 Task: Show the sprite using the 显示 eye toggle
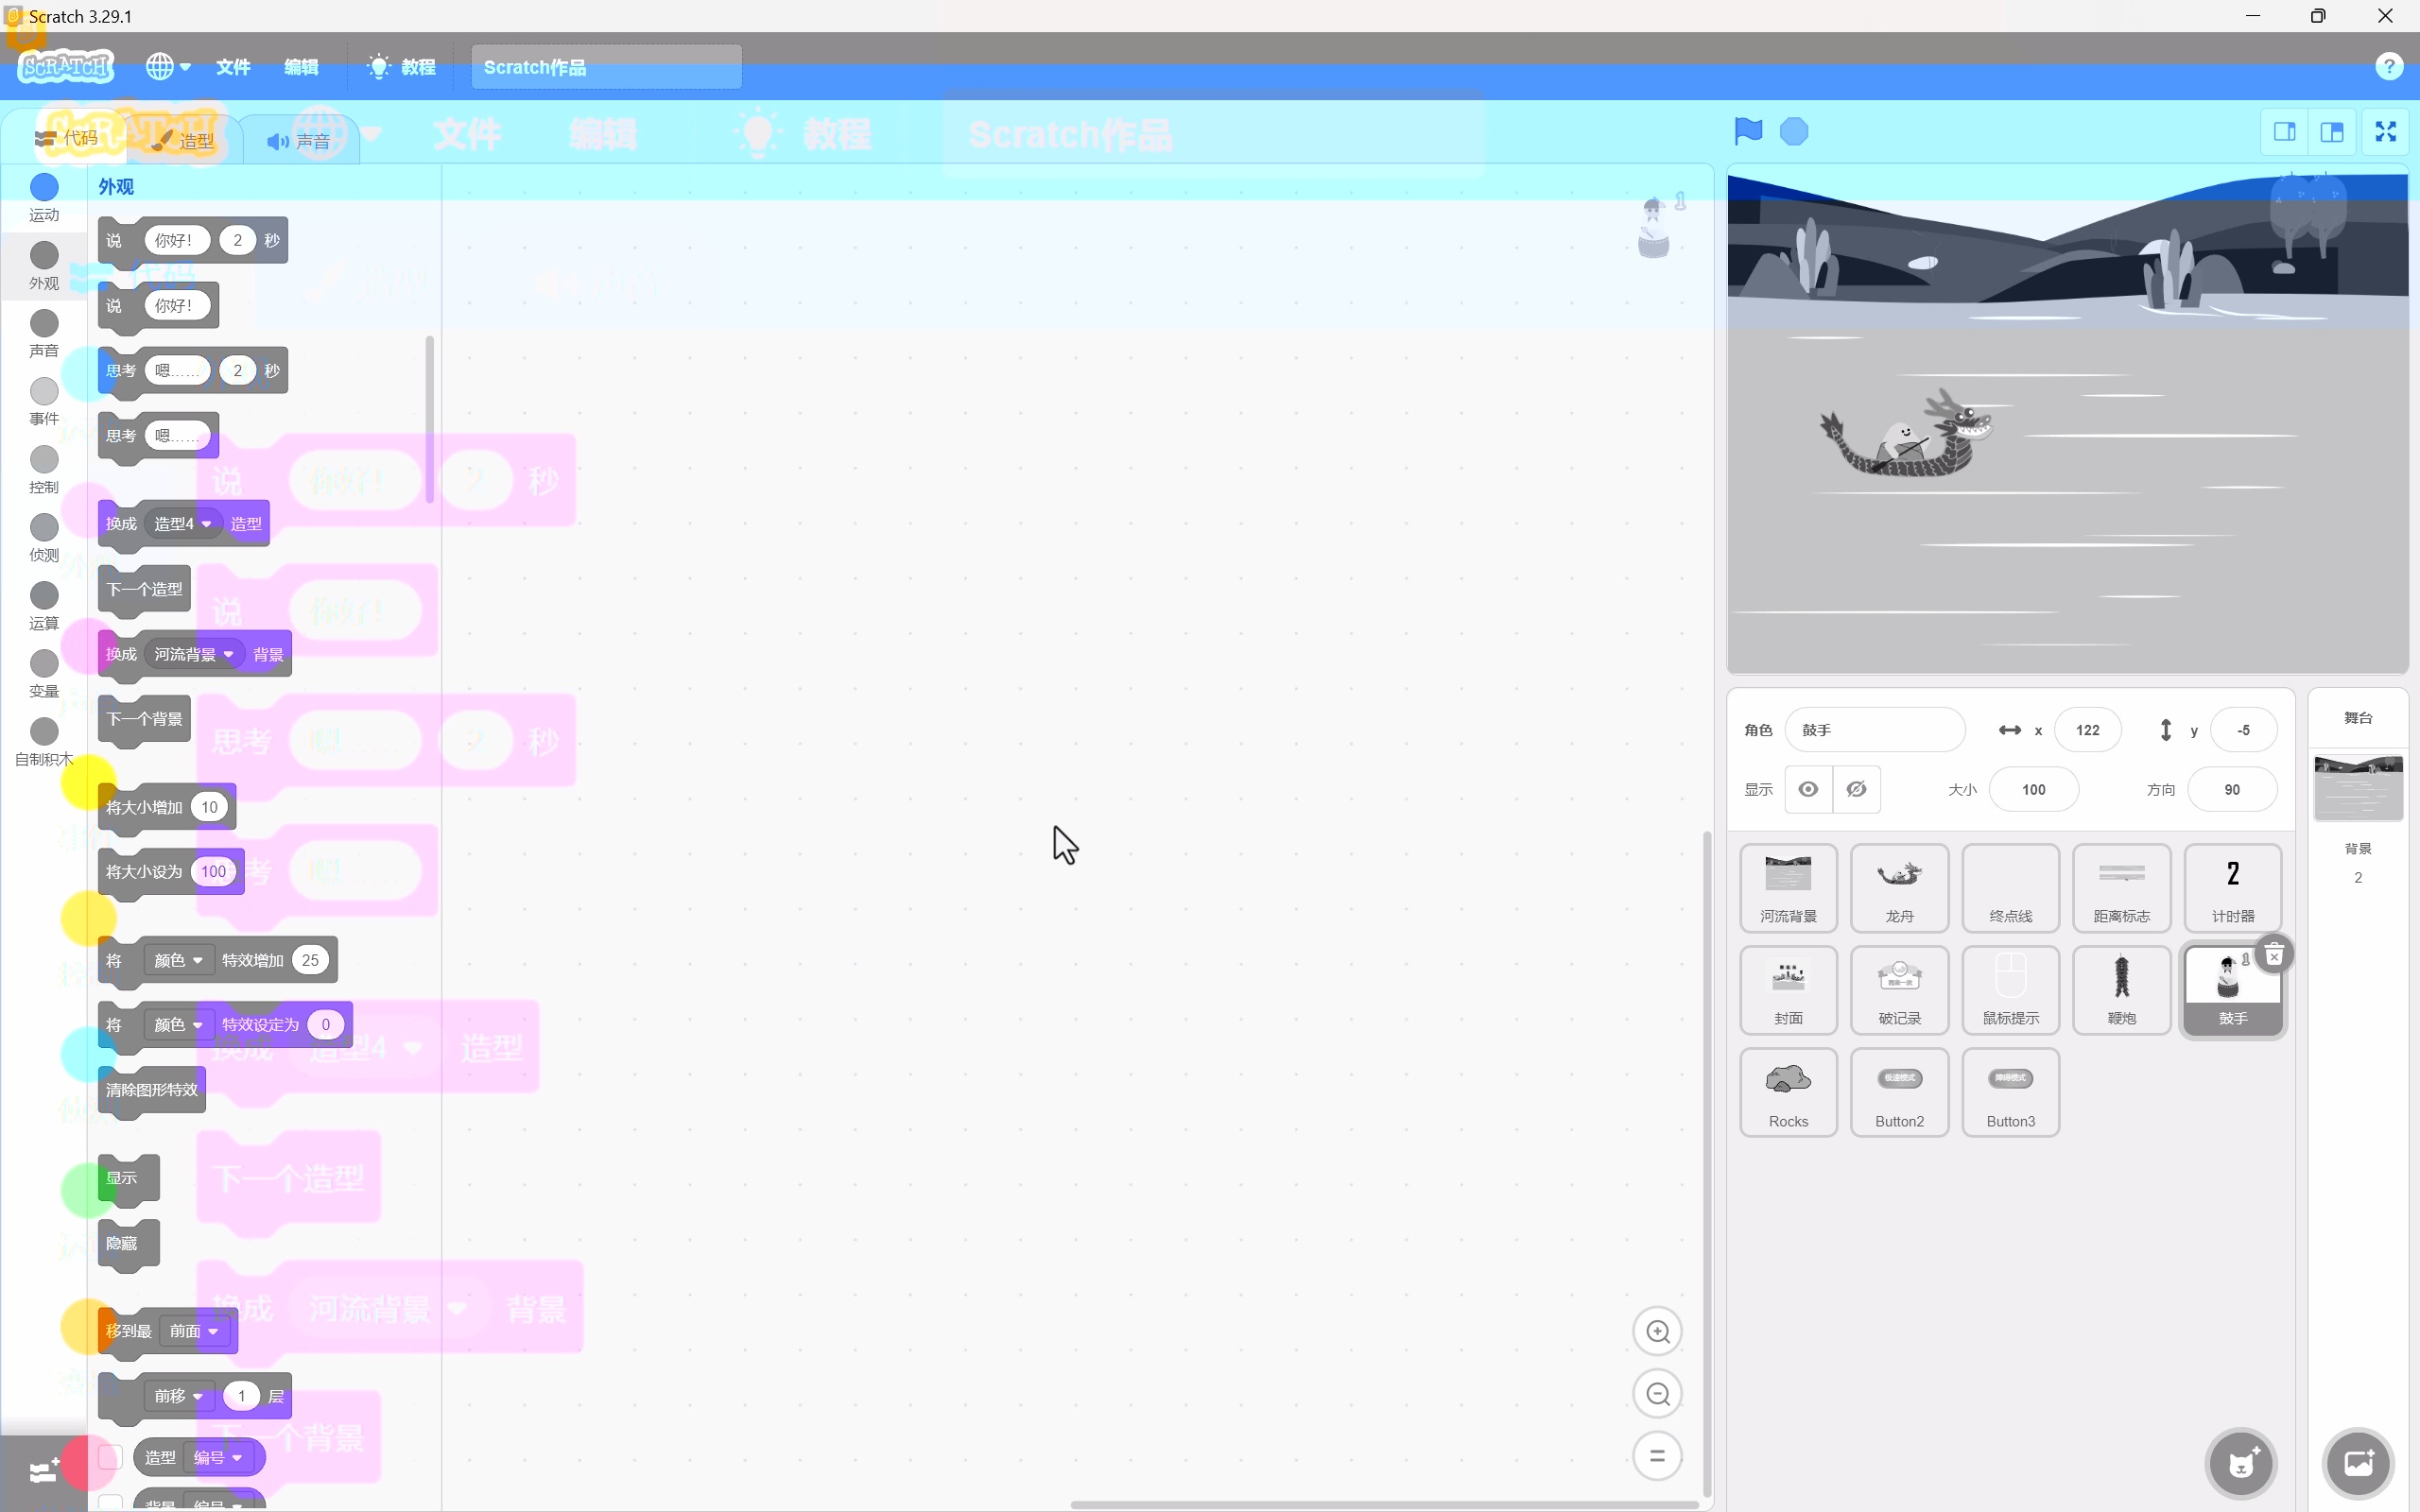(x=1807, y=789)
